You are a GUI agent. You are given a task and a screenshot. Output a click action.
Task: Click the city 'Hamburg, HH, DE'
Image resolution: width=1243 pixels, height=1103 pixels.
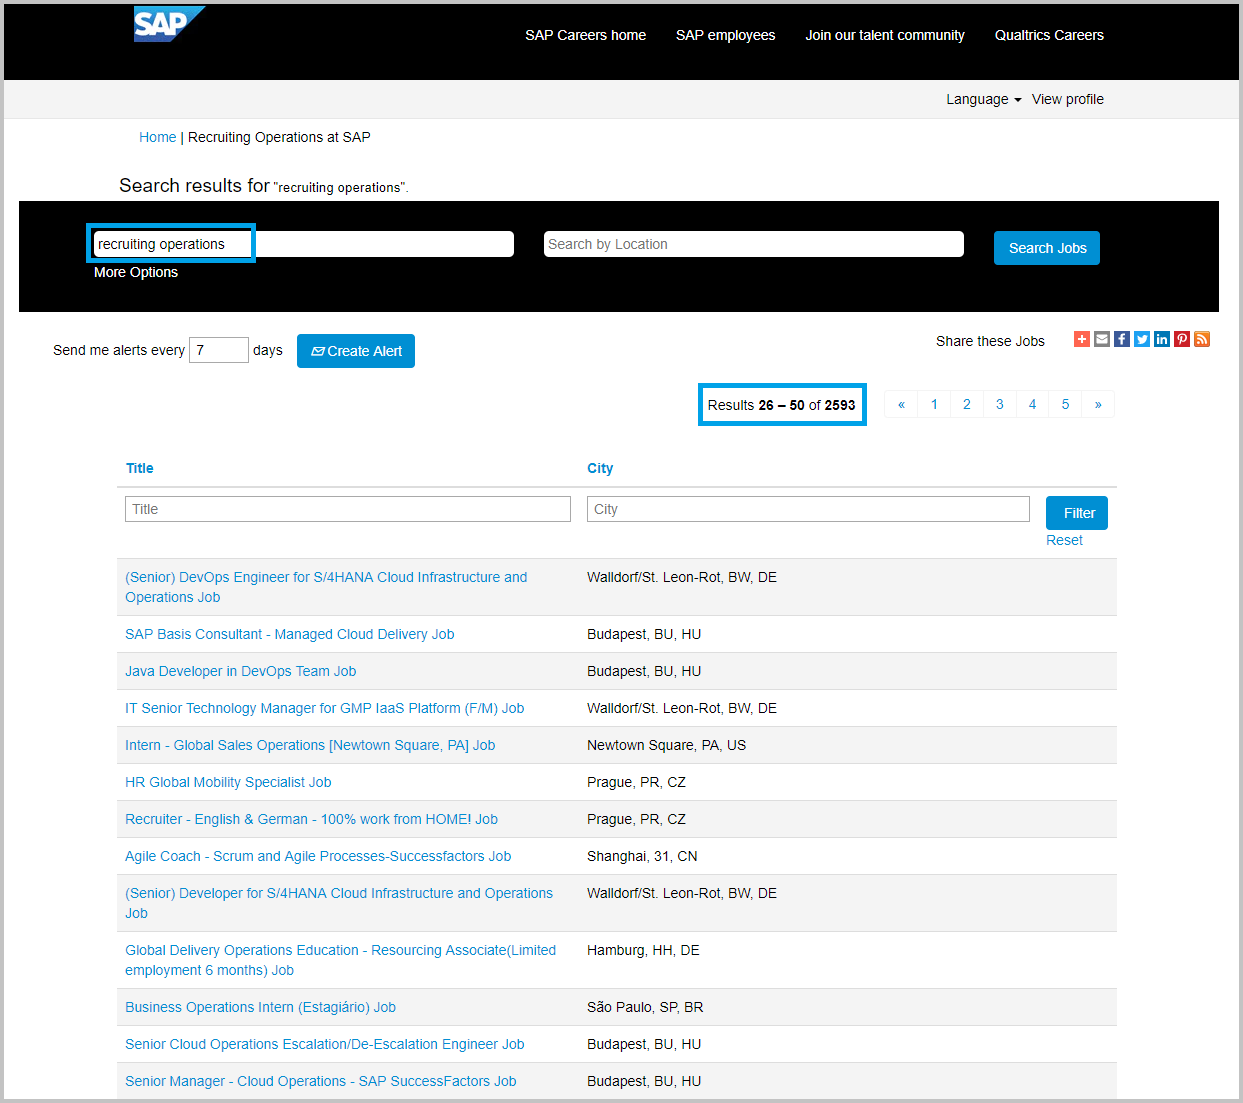(643, 950)
